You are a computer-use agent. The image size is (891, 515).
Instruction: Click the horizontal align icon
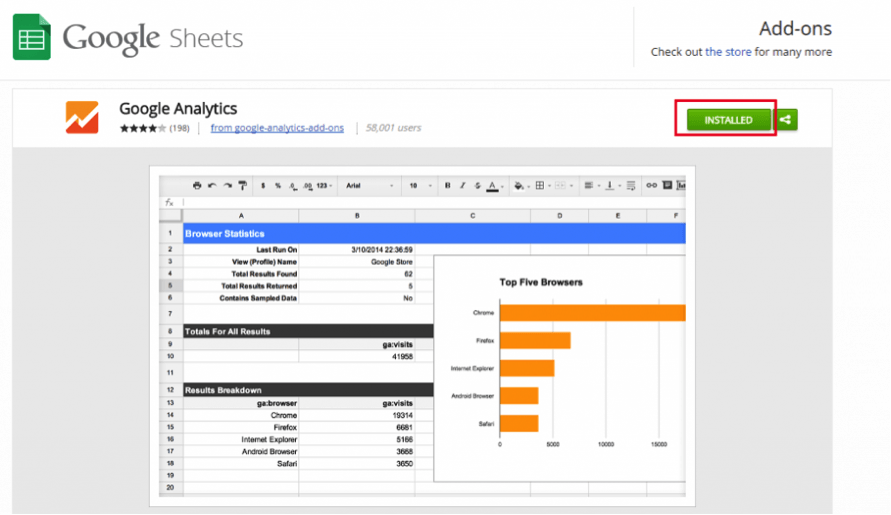pyautogui.click(x=589, y=185)
